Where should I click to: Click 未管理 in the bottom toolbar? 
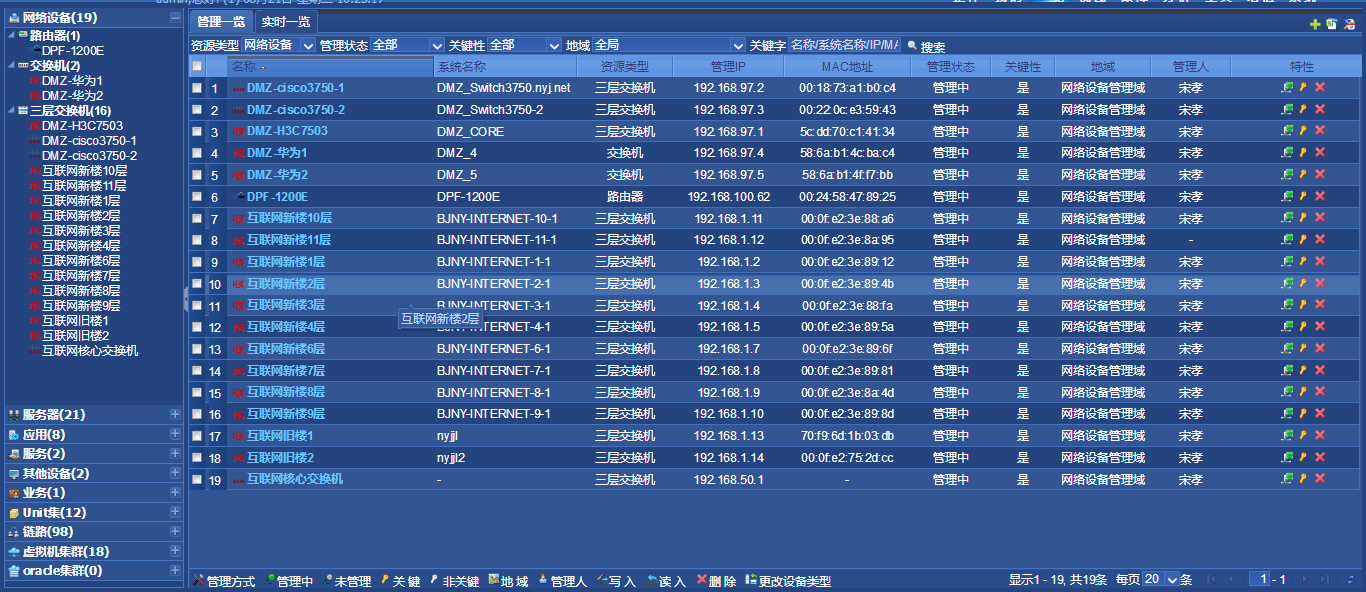(x=347, y=581)
